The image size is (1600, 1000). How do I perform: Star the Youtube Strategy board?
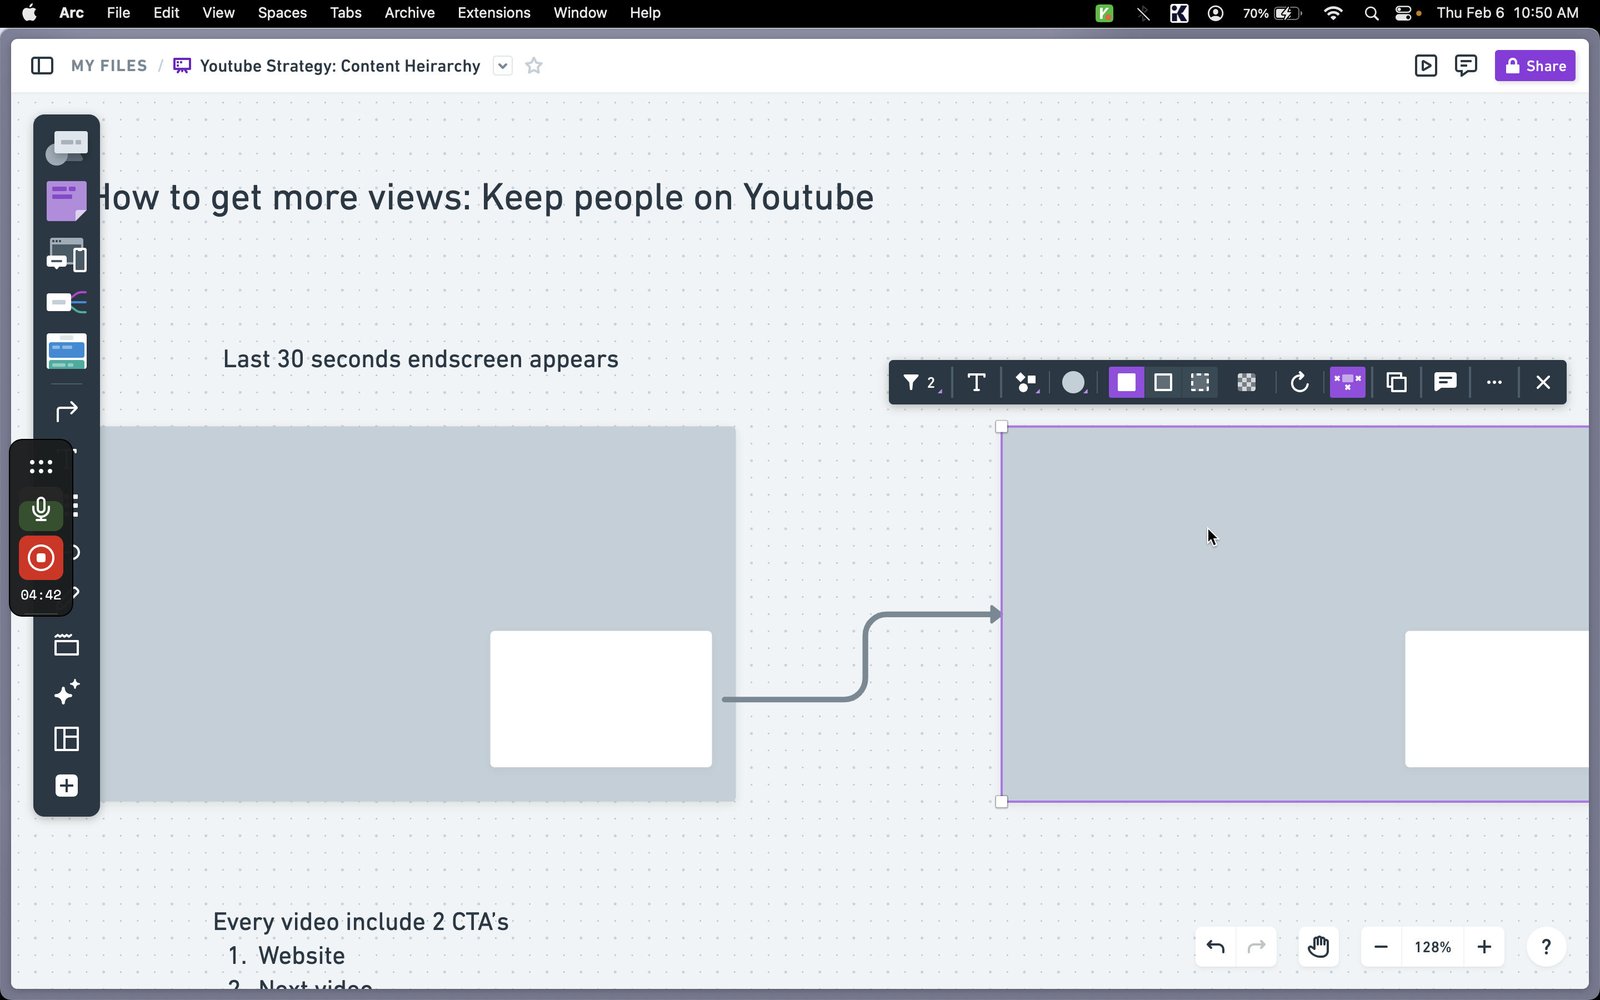[534, 66]
